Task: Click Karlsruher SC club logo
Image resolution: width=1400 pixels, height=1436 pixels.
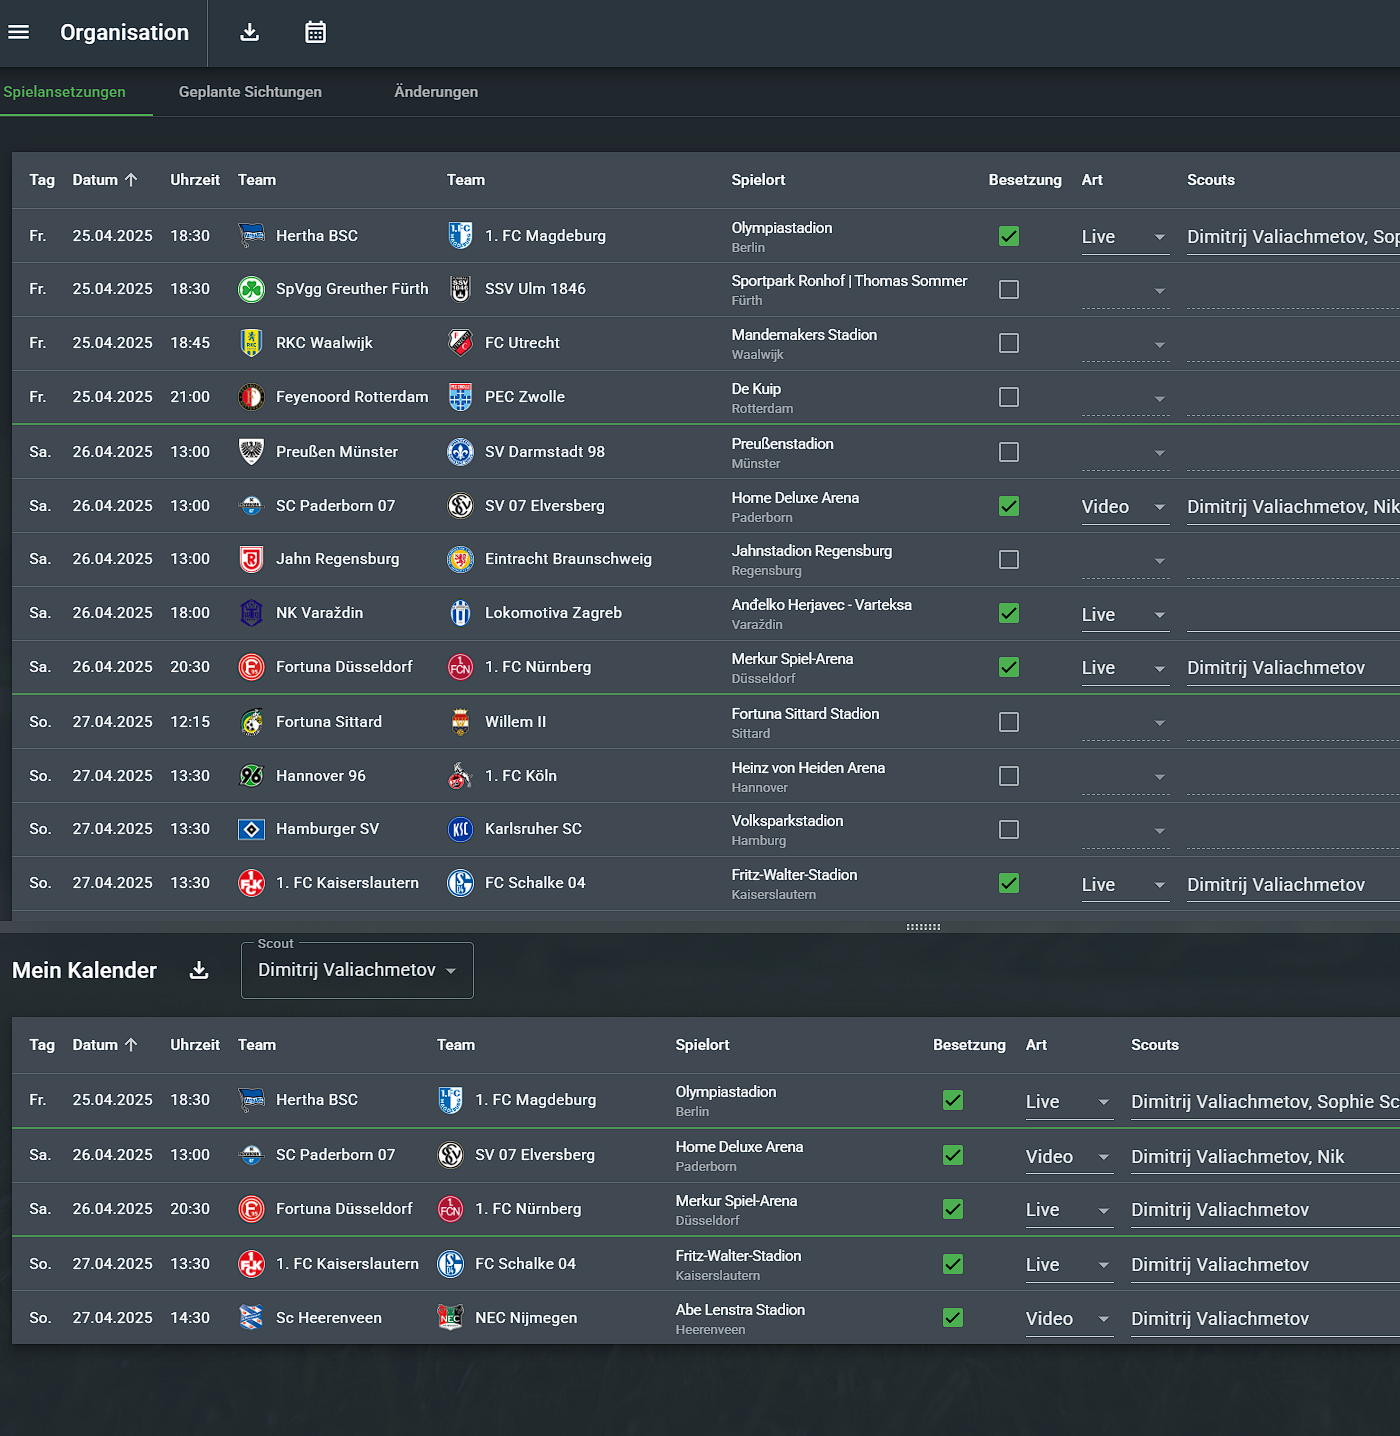Action: click(x=460, y=829)
